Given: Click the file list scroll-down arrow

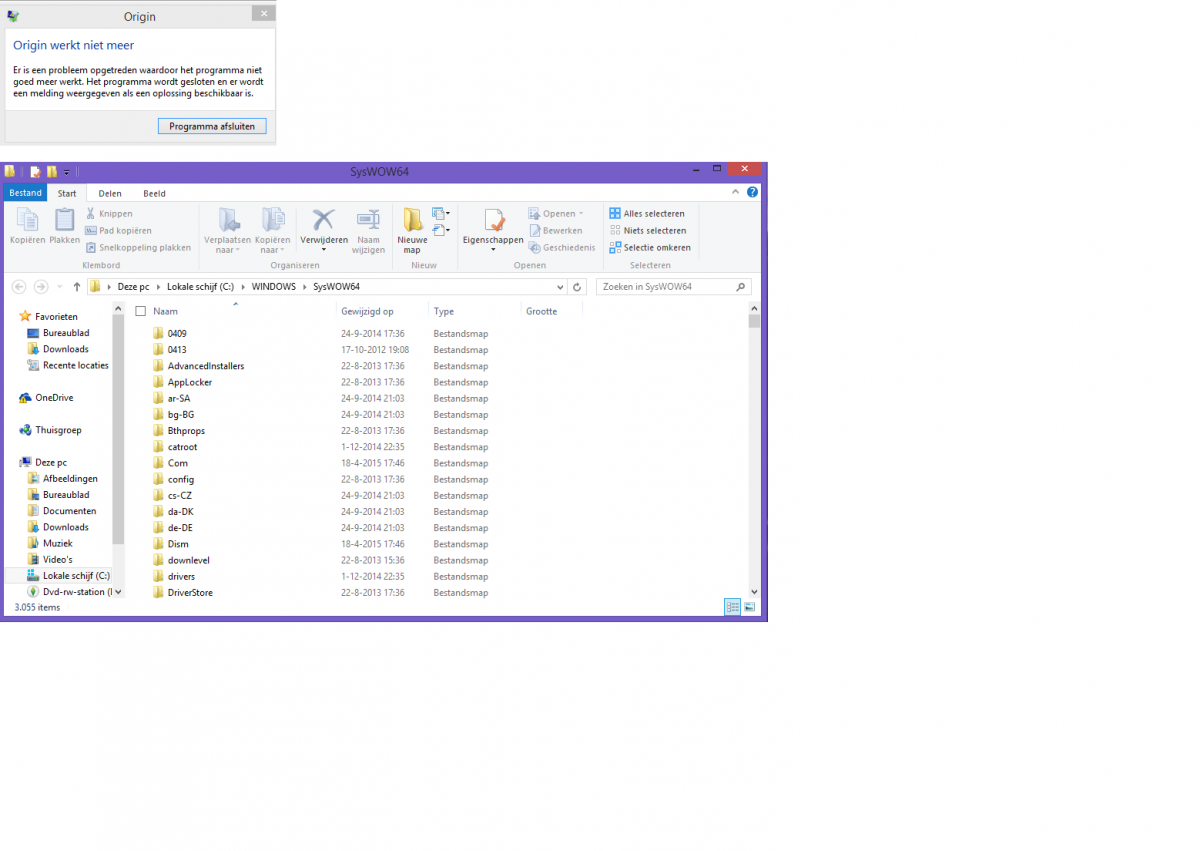Looking at the screenshot, I should coord(755,592).
